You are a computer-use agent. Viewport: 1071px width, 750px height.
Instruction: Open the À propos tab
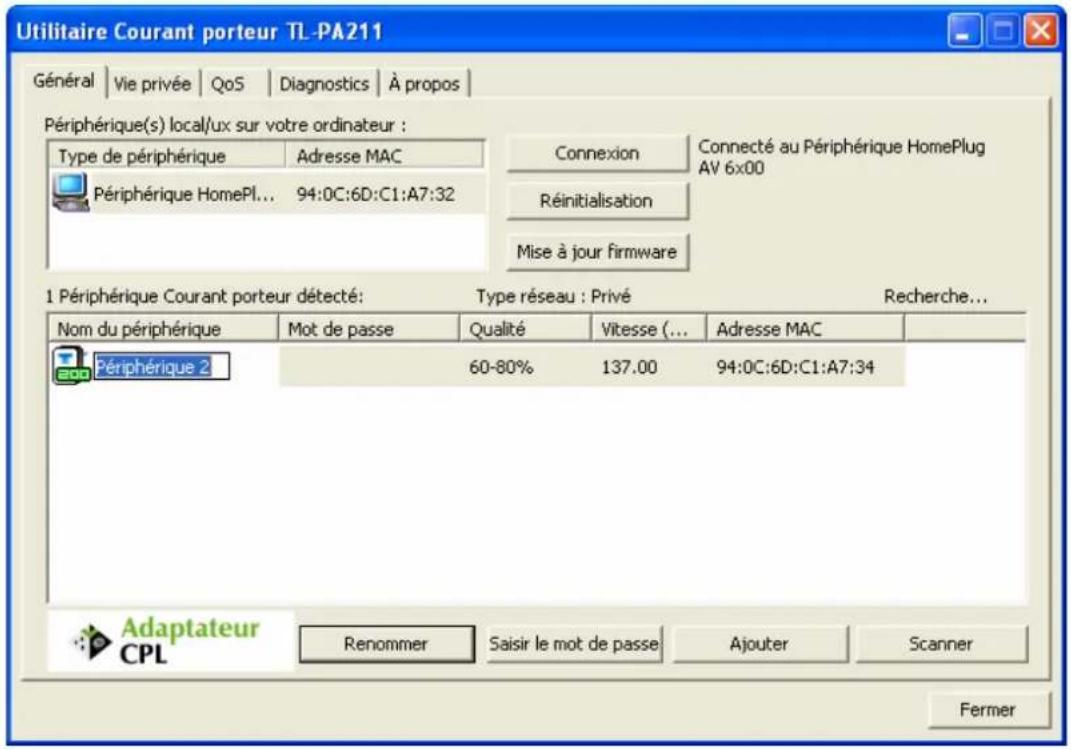tap(424, 84)
